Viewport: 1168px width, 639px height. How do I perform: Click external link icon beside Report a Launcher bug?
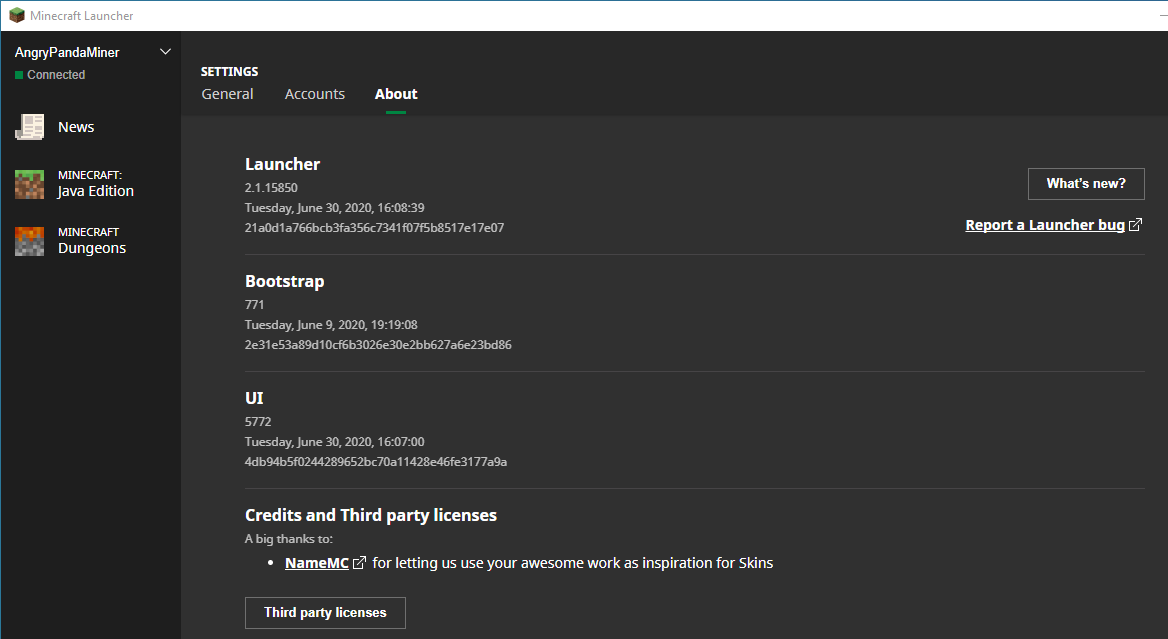click(x=1135, y=225)
